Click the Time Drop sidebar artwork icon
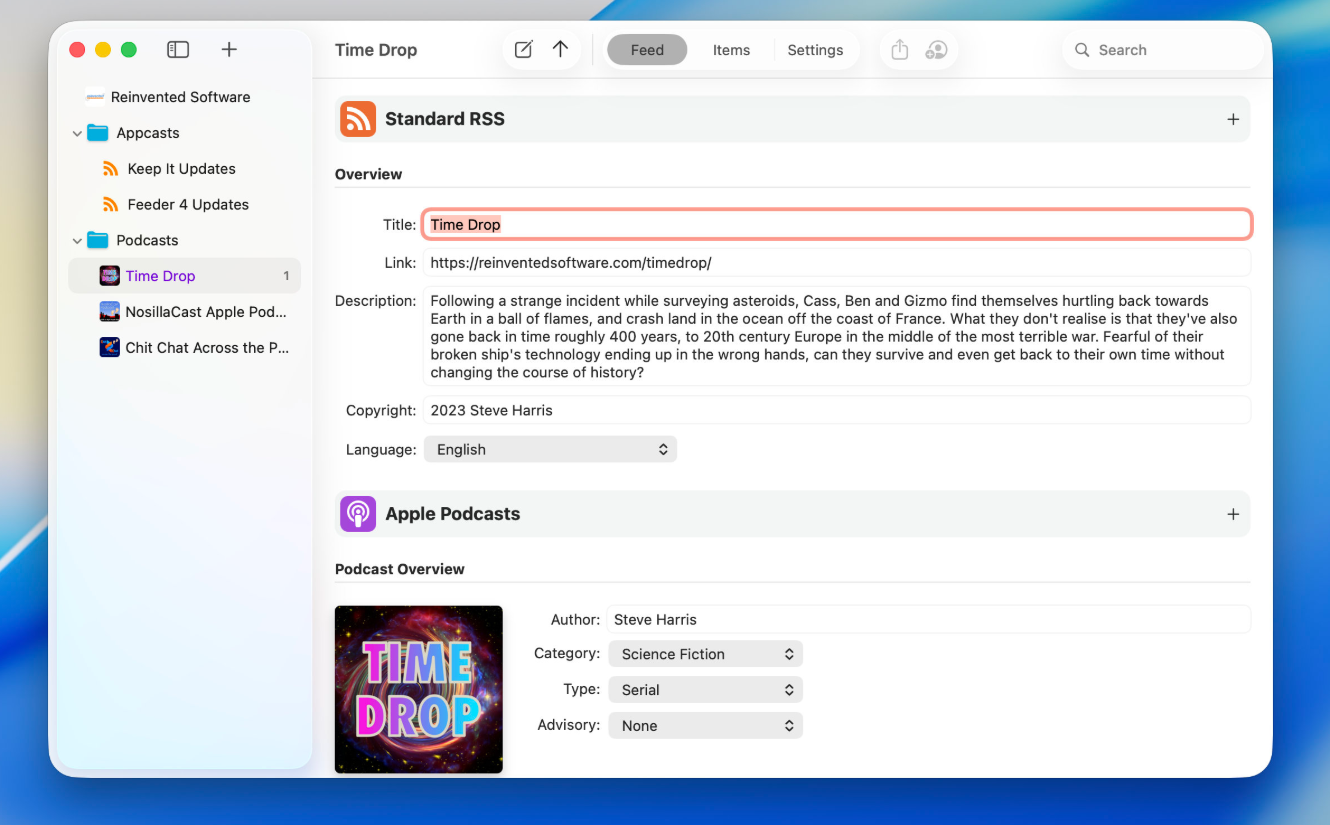Screen dimensions: 1330x825 point(110,276)
